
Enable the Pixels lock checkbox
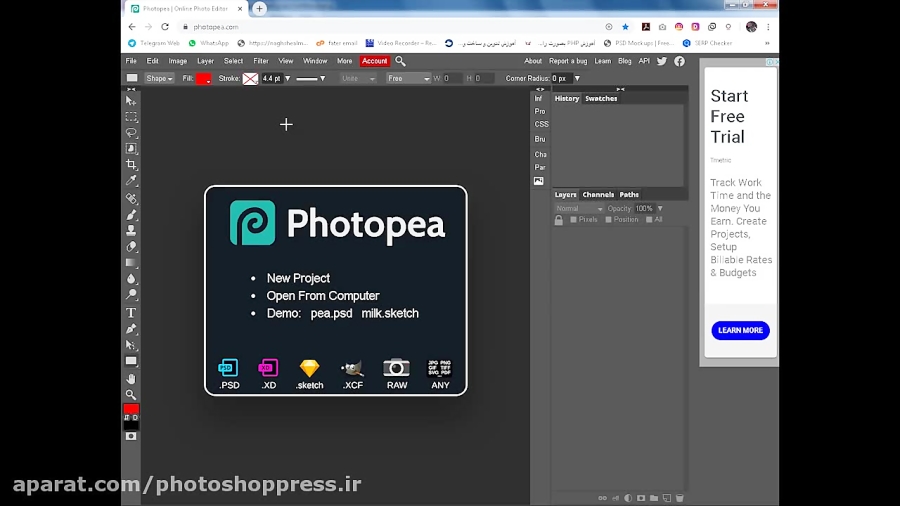573,220
